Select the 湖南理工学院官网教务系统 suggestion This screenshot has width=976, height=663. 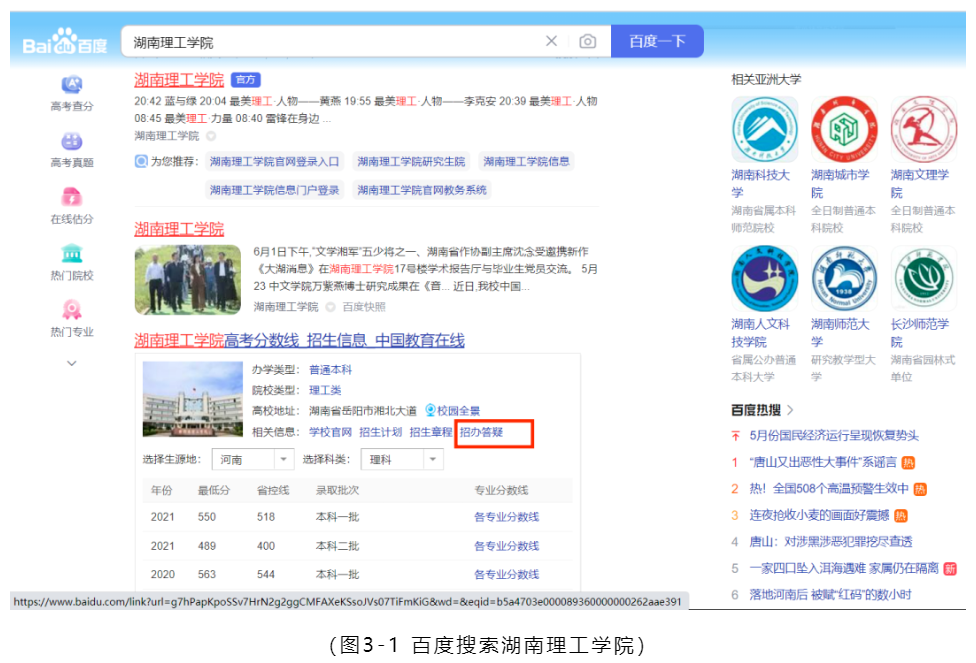(422, 190)
